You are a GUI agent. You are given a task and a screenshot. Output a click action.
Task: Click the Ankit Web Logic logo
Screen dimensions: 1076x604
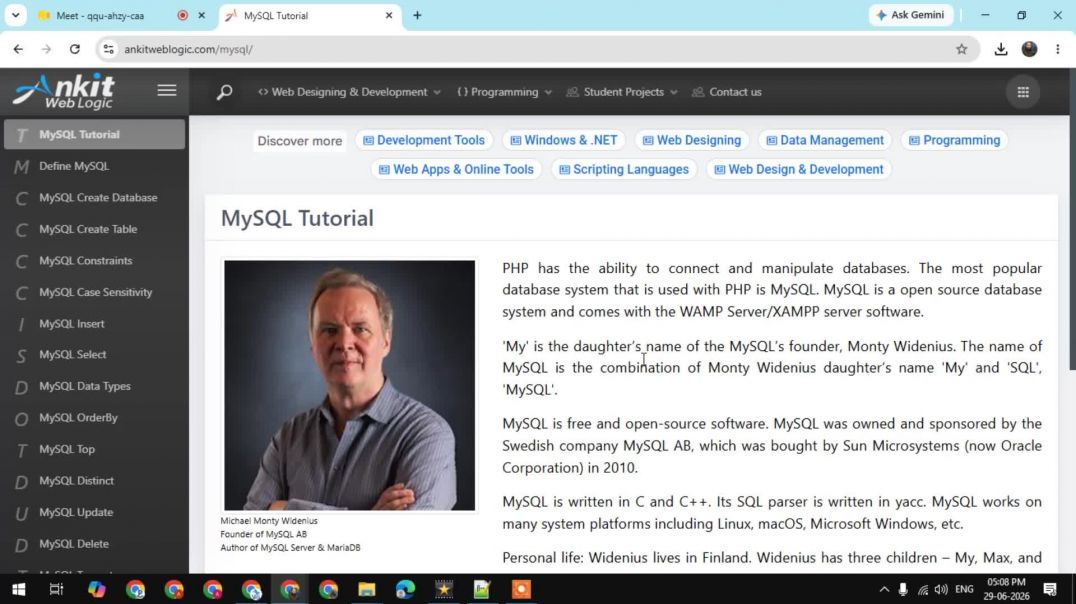(x=65, y=91)
